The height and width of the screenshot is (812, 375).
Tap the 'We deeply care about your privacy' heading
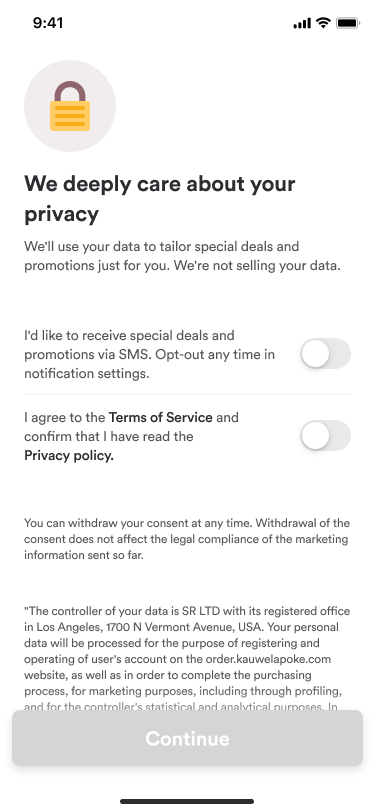[160, 199]
